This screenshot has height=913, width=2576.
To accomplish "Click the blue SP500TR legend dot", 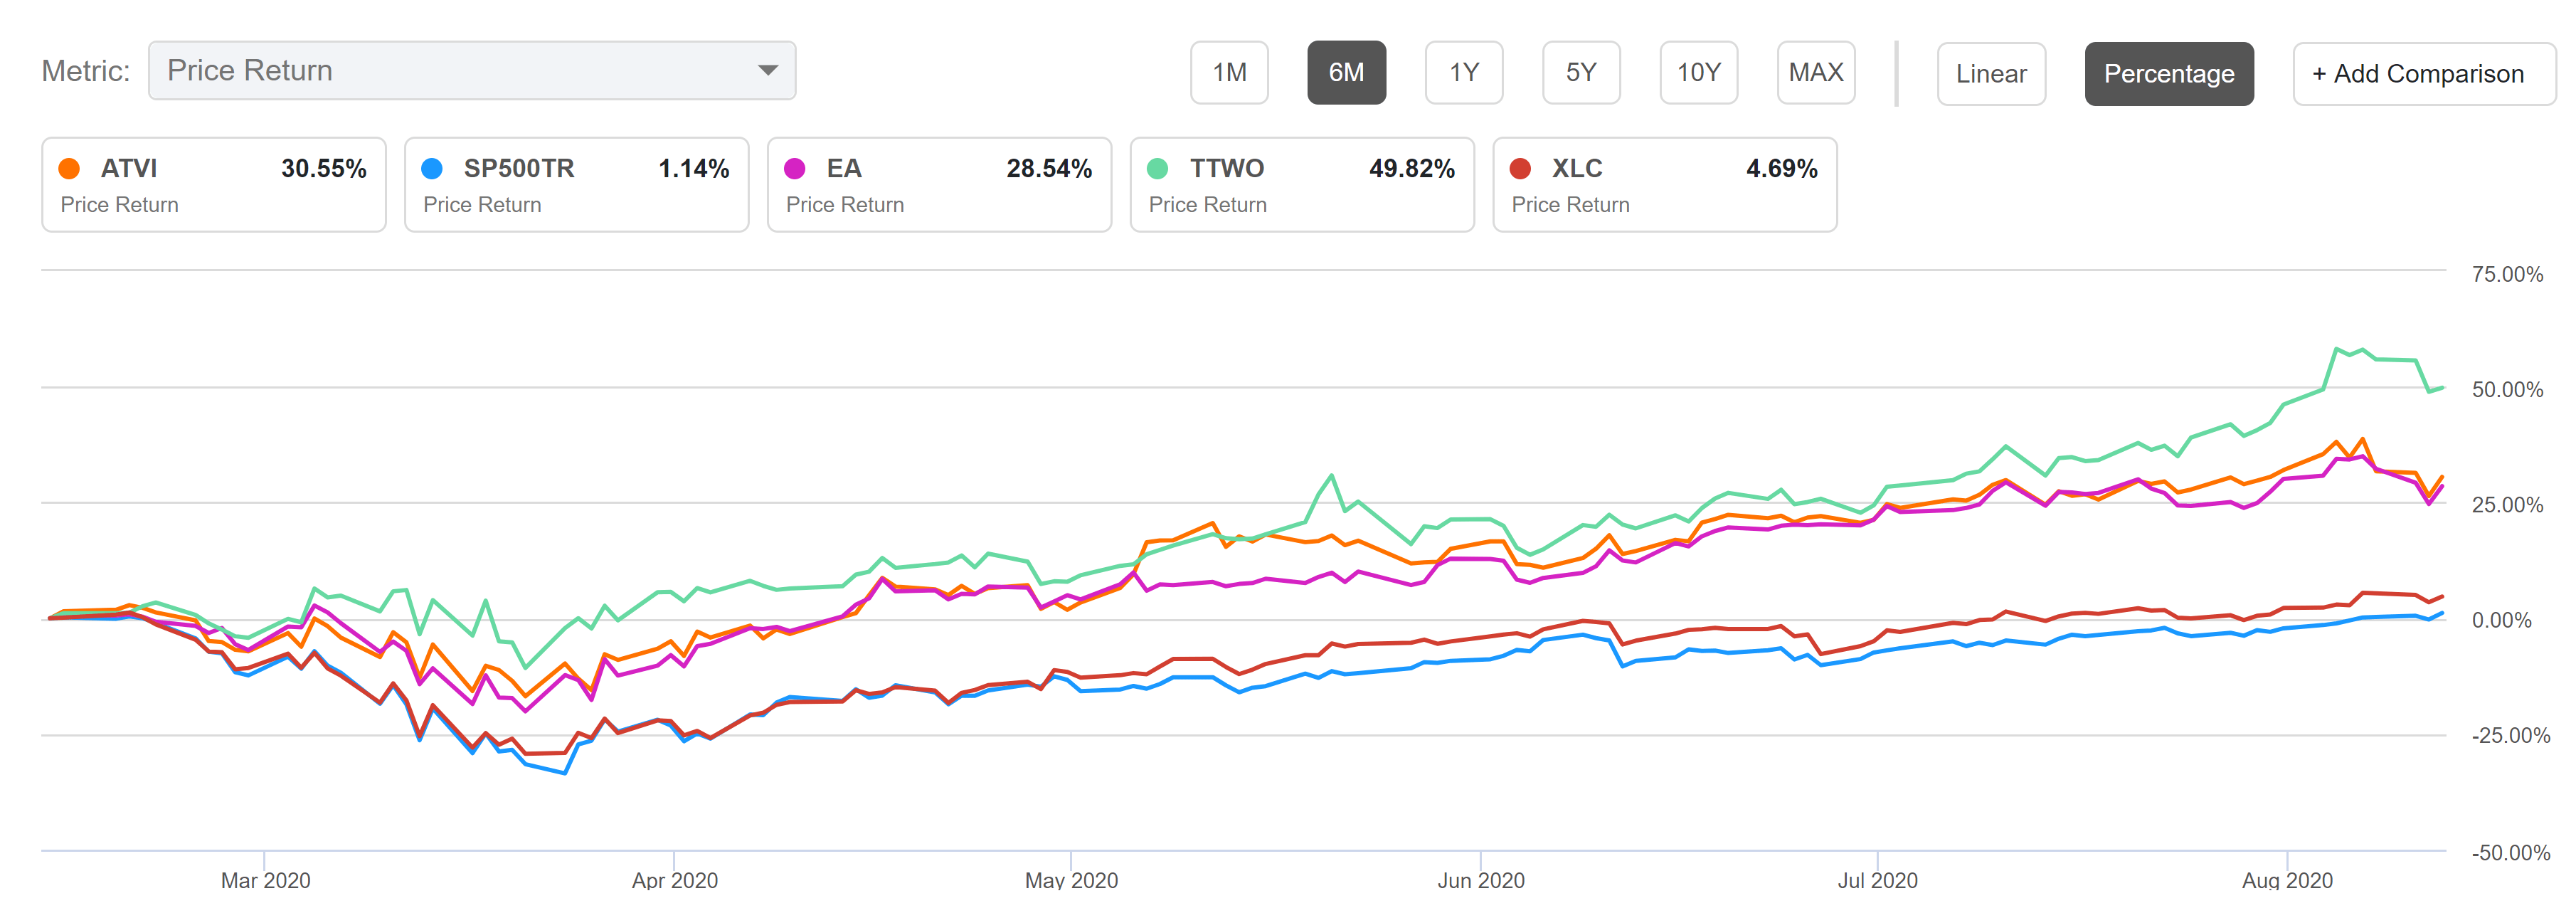I will tap(432, 168).
